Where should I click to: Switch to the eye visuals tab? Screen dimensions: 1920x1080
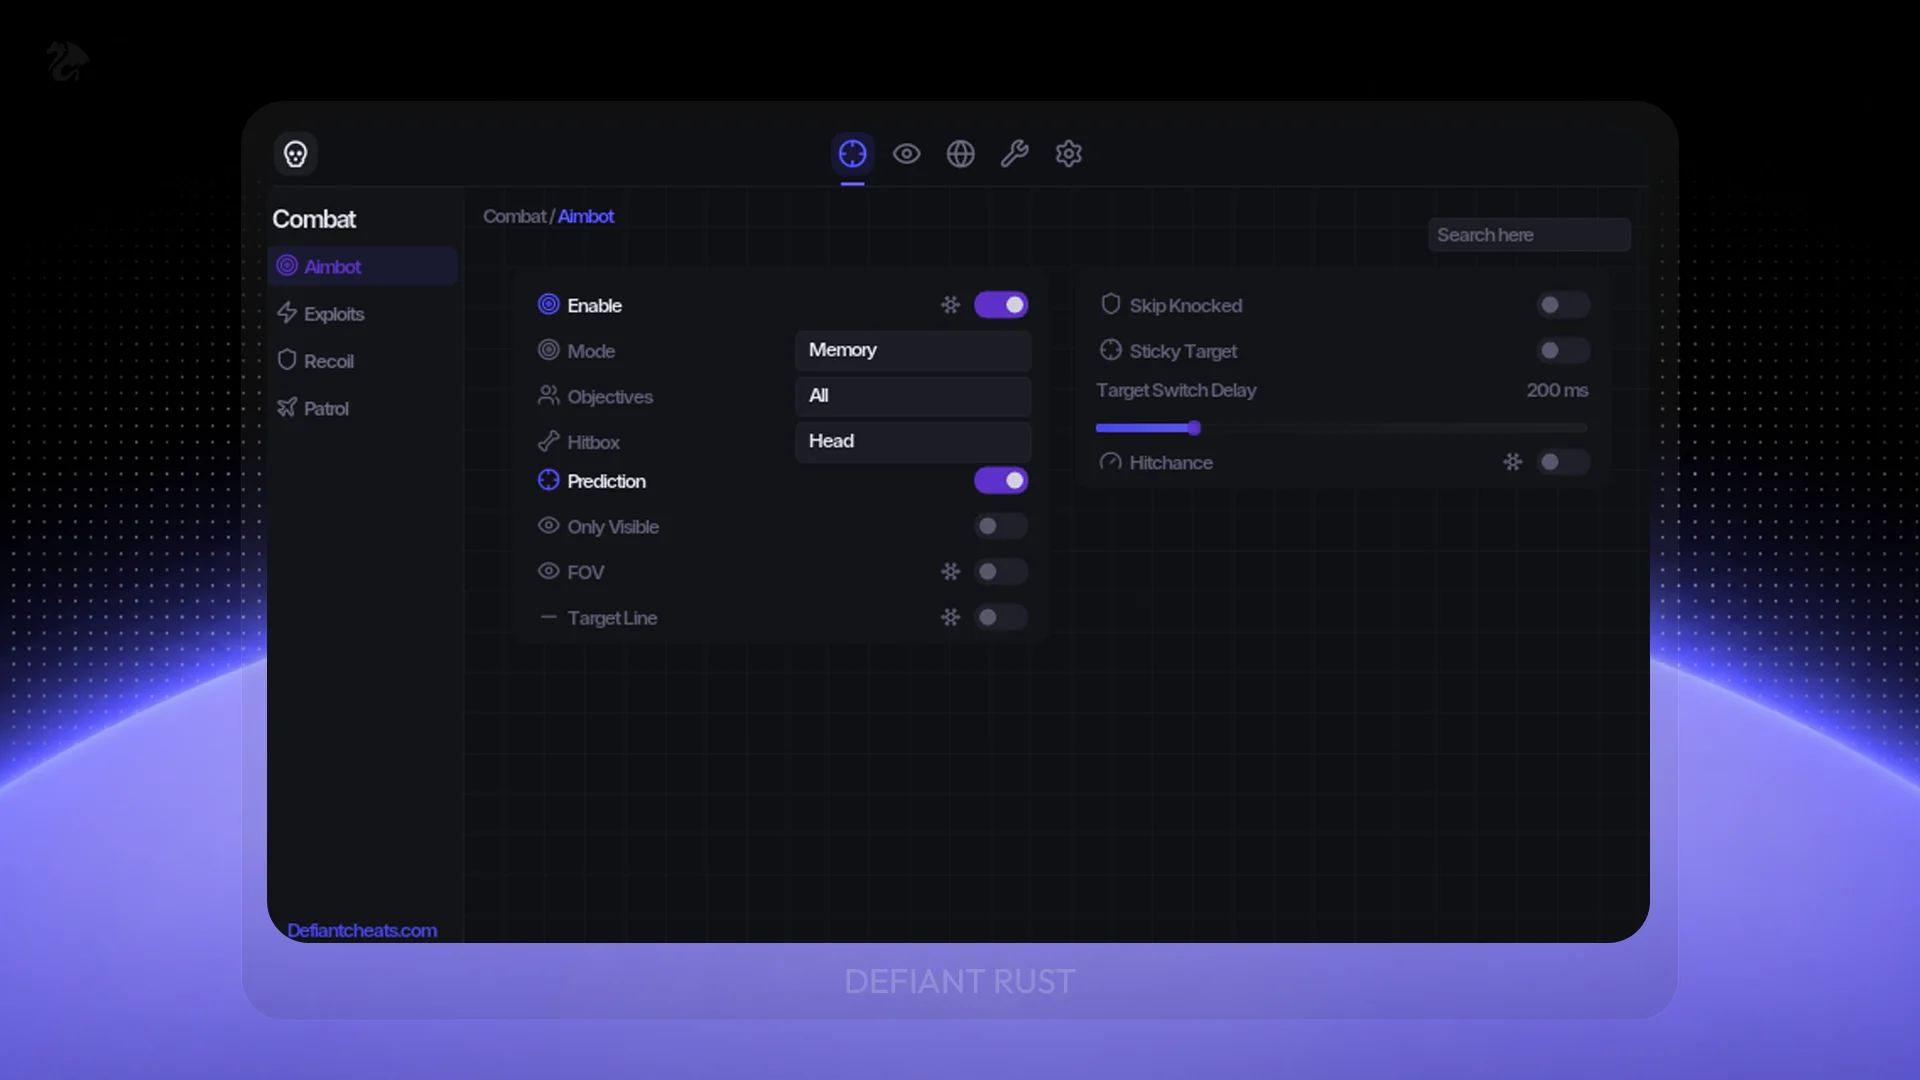[906, 154]
